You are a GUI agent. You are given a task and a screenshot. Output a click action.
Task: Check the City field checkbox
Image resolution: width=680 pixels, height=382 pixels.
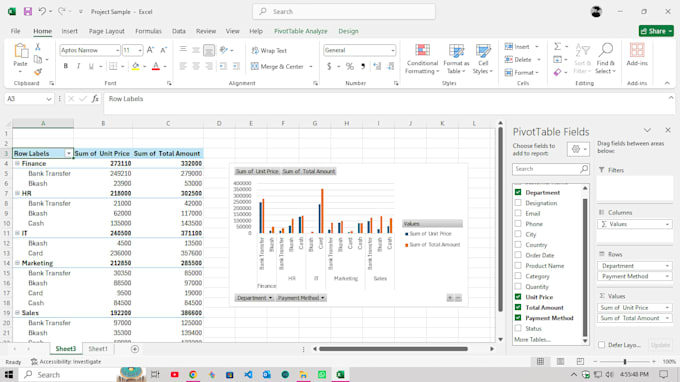[x=518, y=234]
